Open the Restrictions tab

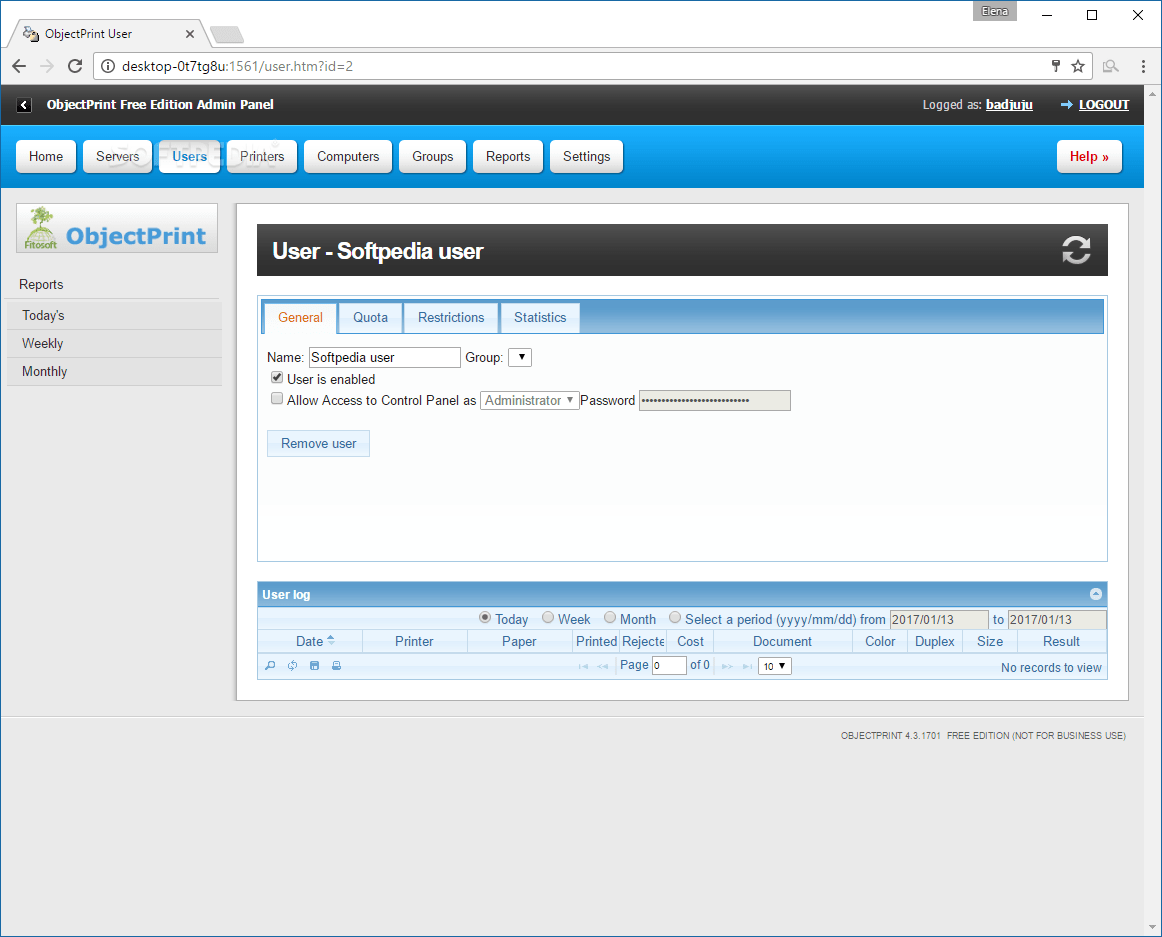click(451, 317)
